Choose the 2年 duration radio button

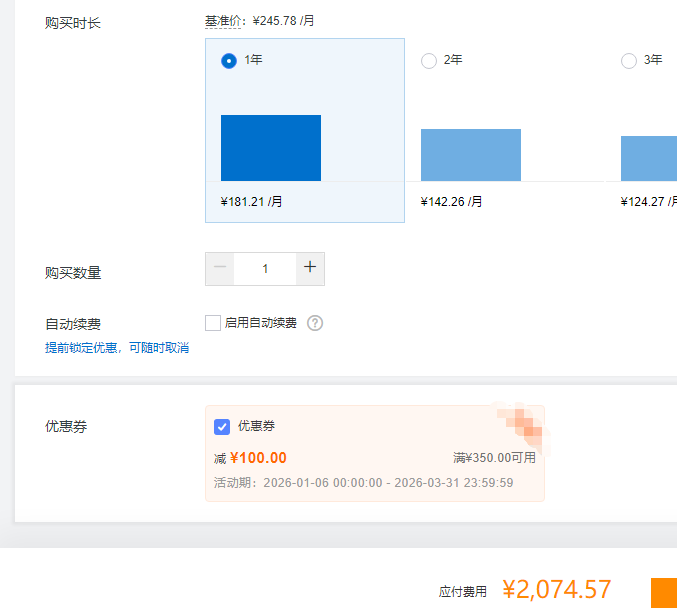click(429, 61)
